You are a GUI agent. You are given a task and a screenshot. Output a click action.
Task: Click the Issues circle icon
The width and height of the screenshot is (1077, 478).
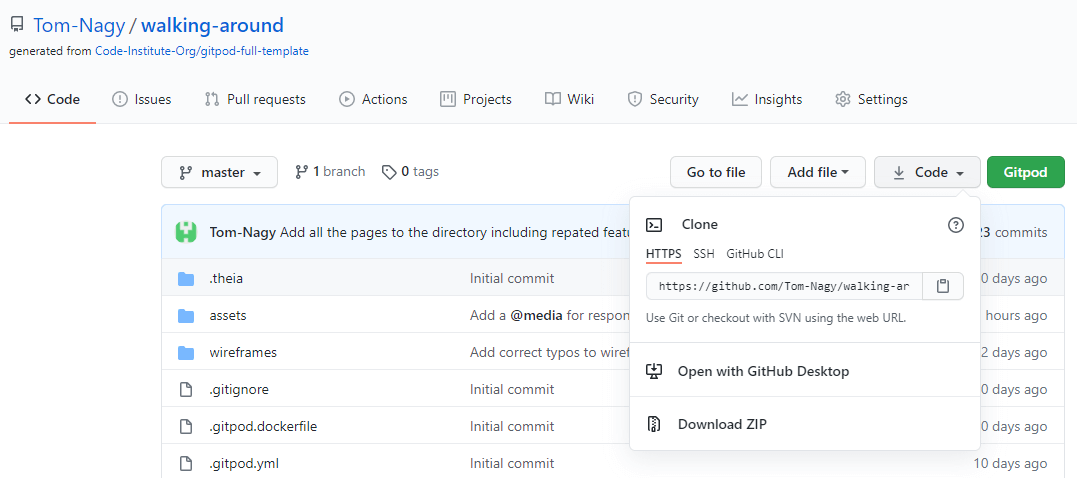pos(120,100)
